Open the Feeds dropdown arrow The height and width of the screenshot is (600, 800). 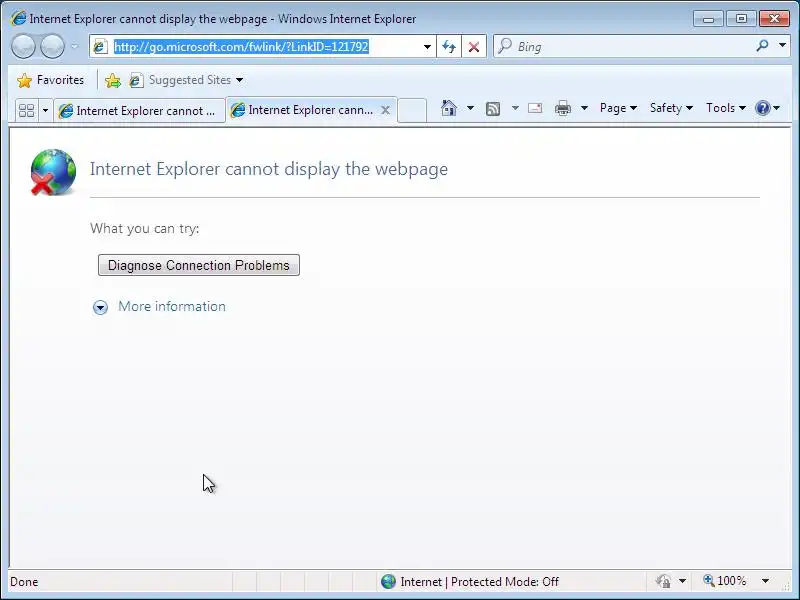[515, 108]
